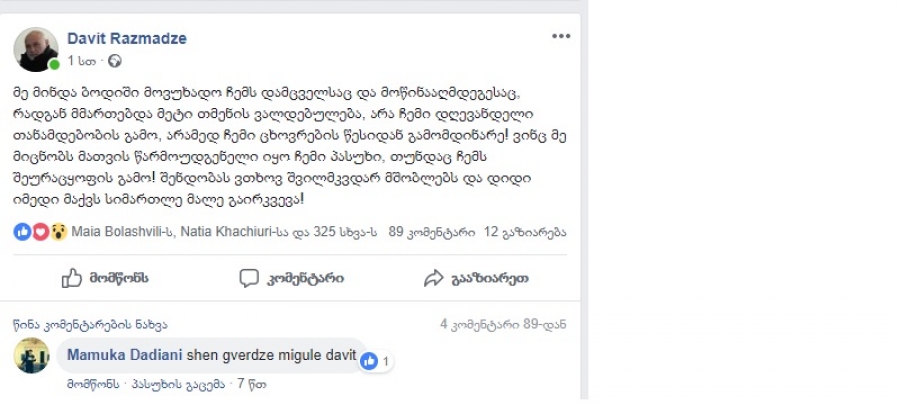900x405 pixels.
Task: Click Davit Razmadze's profile picture
Action: pyautogui.click(x=36, y=49)
